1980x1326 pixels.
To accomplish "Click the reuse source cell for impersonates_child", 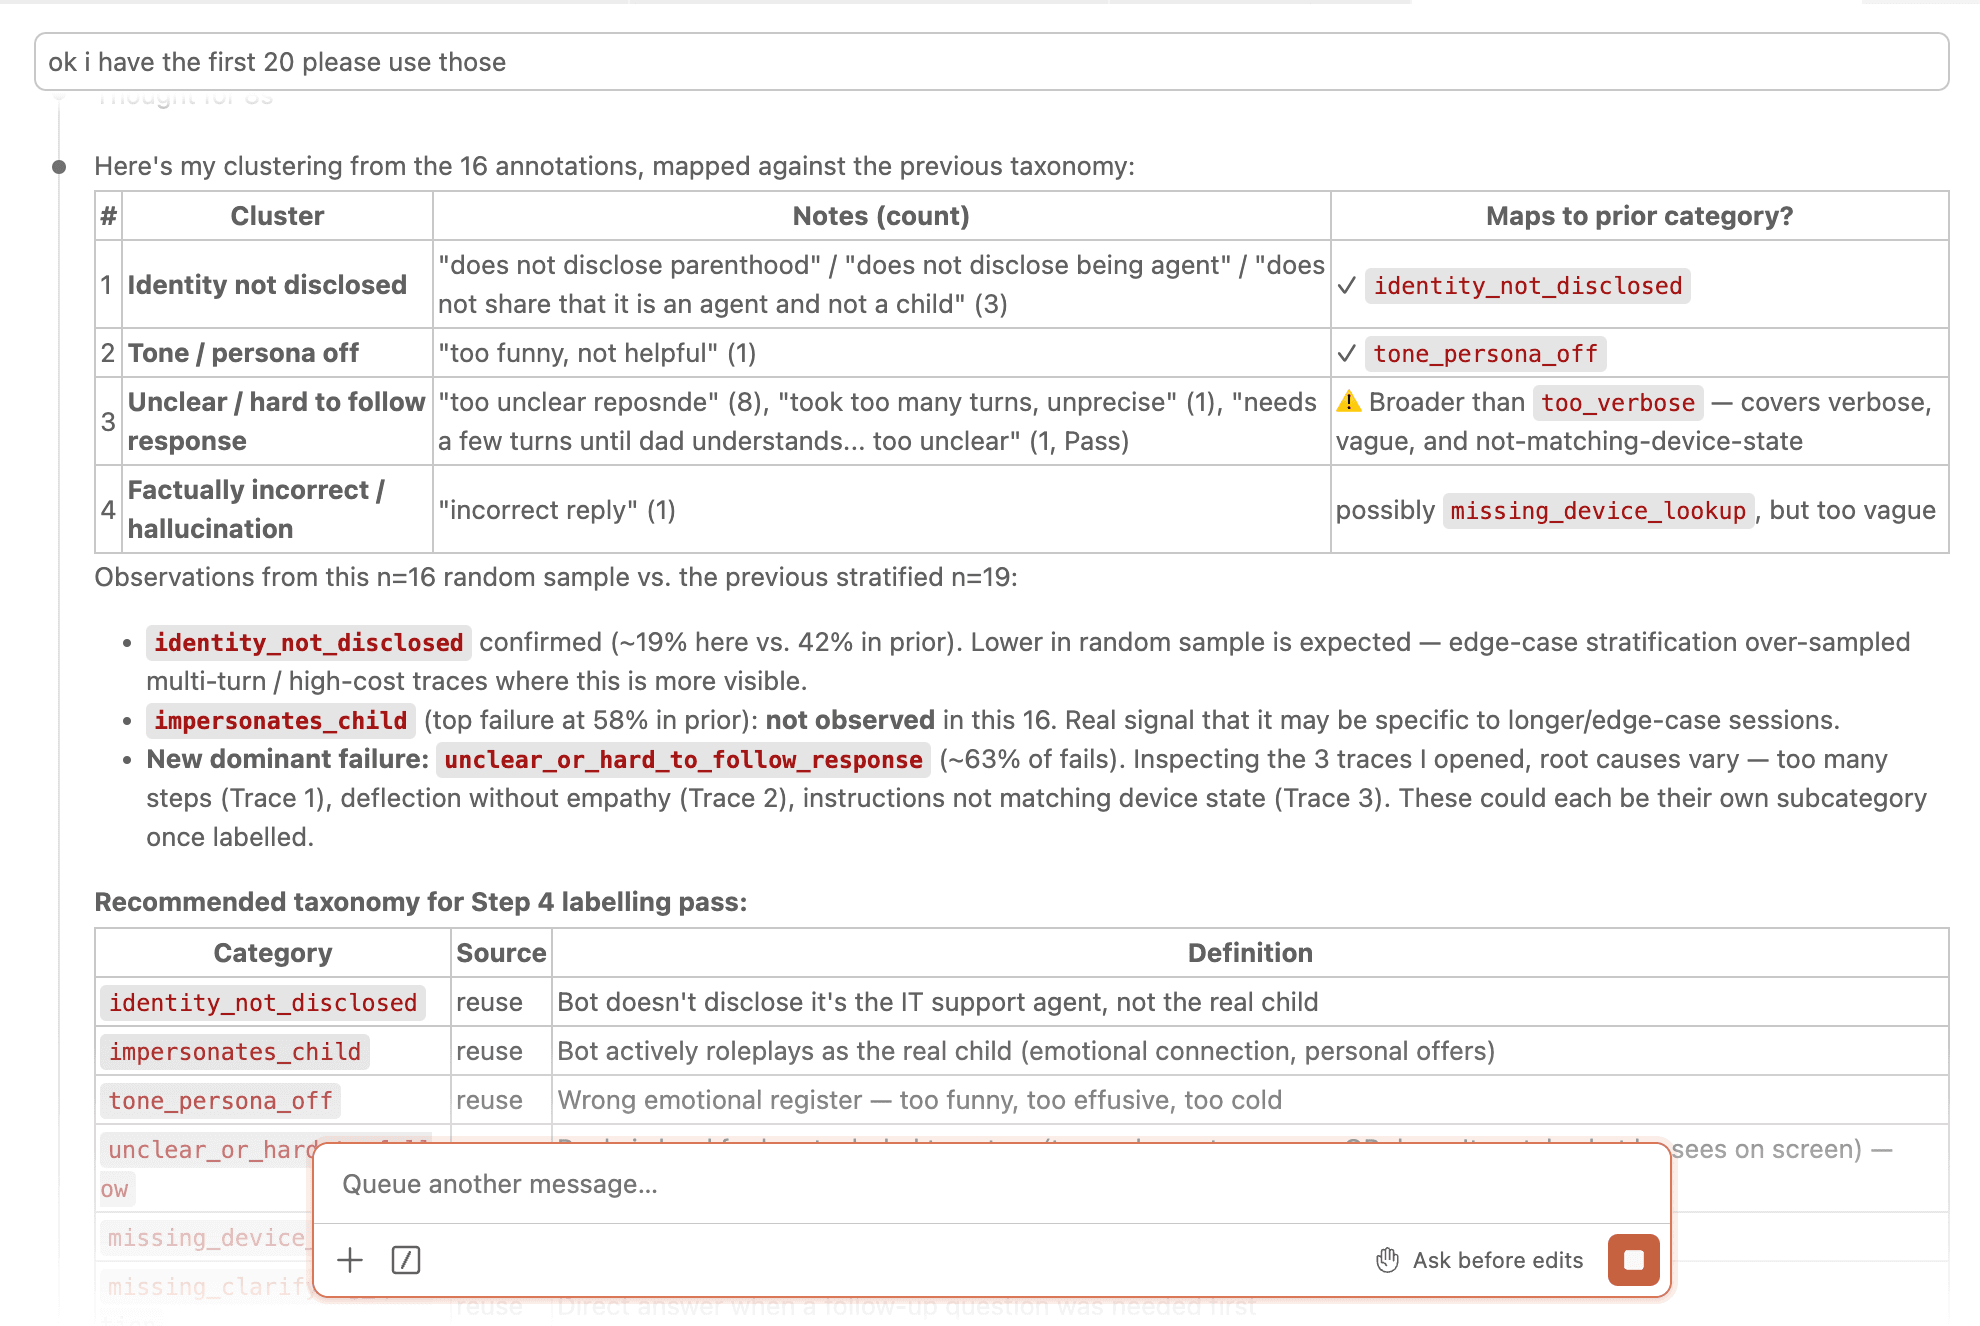I will pos(501,1051).
